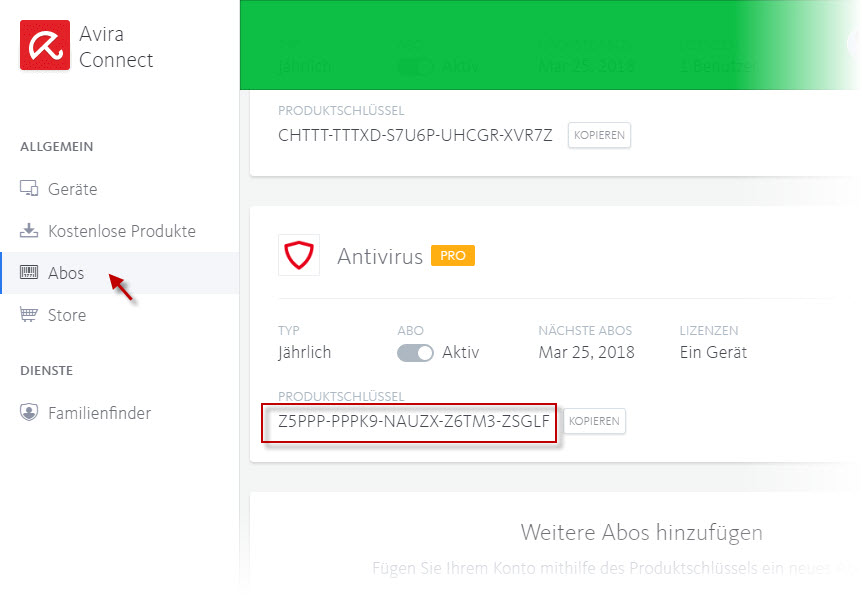The image size is (862, 596).
Task: Click the Mar 25, 2018 renewal date
Action: (x=587, y=352)
